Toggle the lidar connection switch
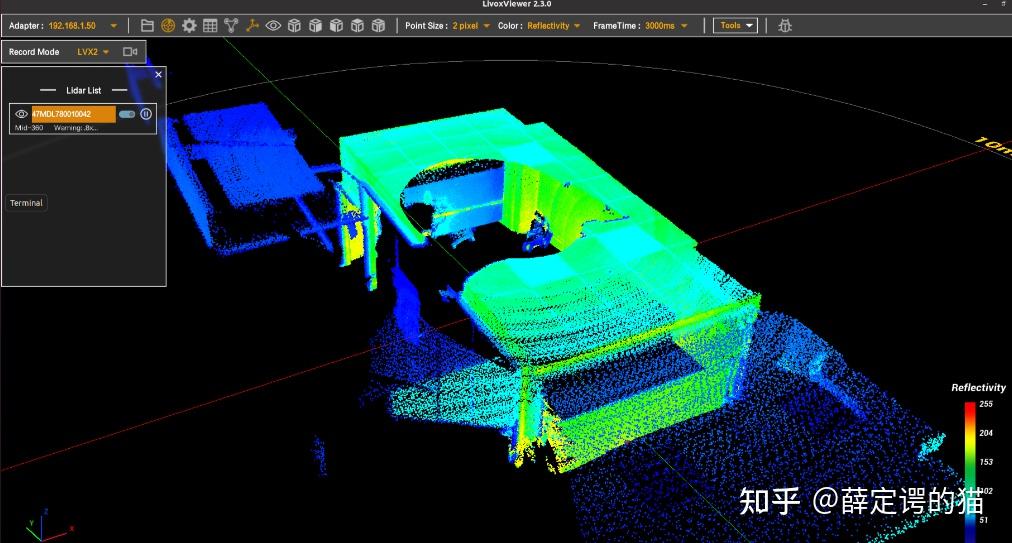1012x543 pixels. click(127, 114)
